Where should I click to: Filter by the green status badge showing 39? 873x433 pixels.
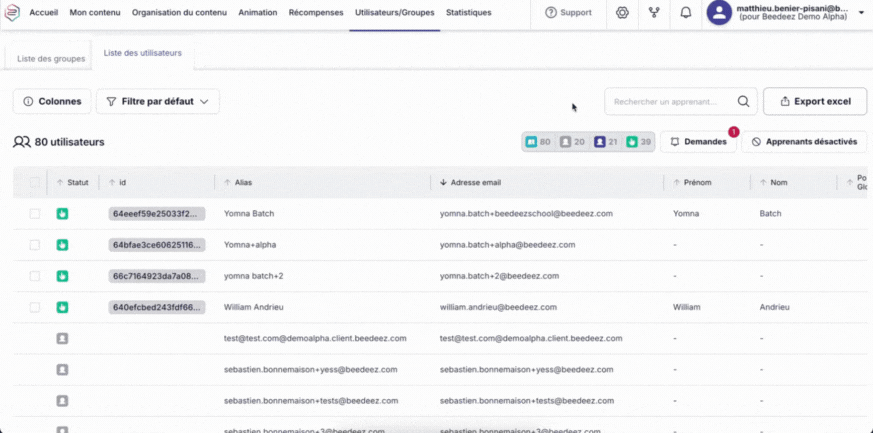pyautogui.click(x=638, y=142)
